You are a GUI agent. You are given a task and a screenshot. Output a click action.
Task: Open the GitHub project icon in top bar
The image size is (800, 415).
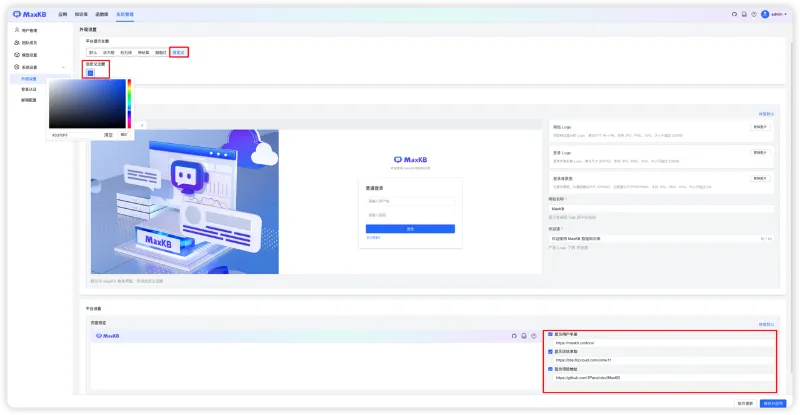tap(734, 14)
